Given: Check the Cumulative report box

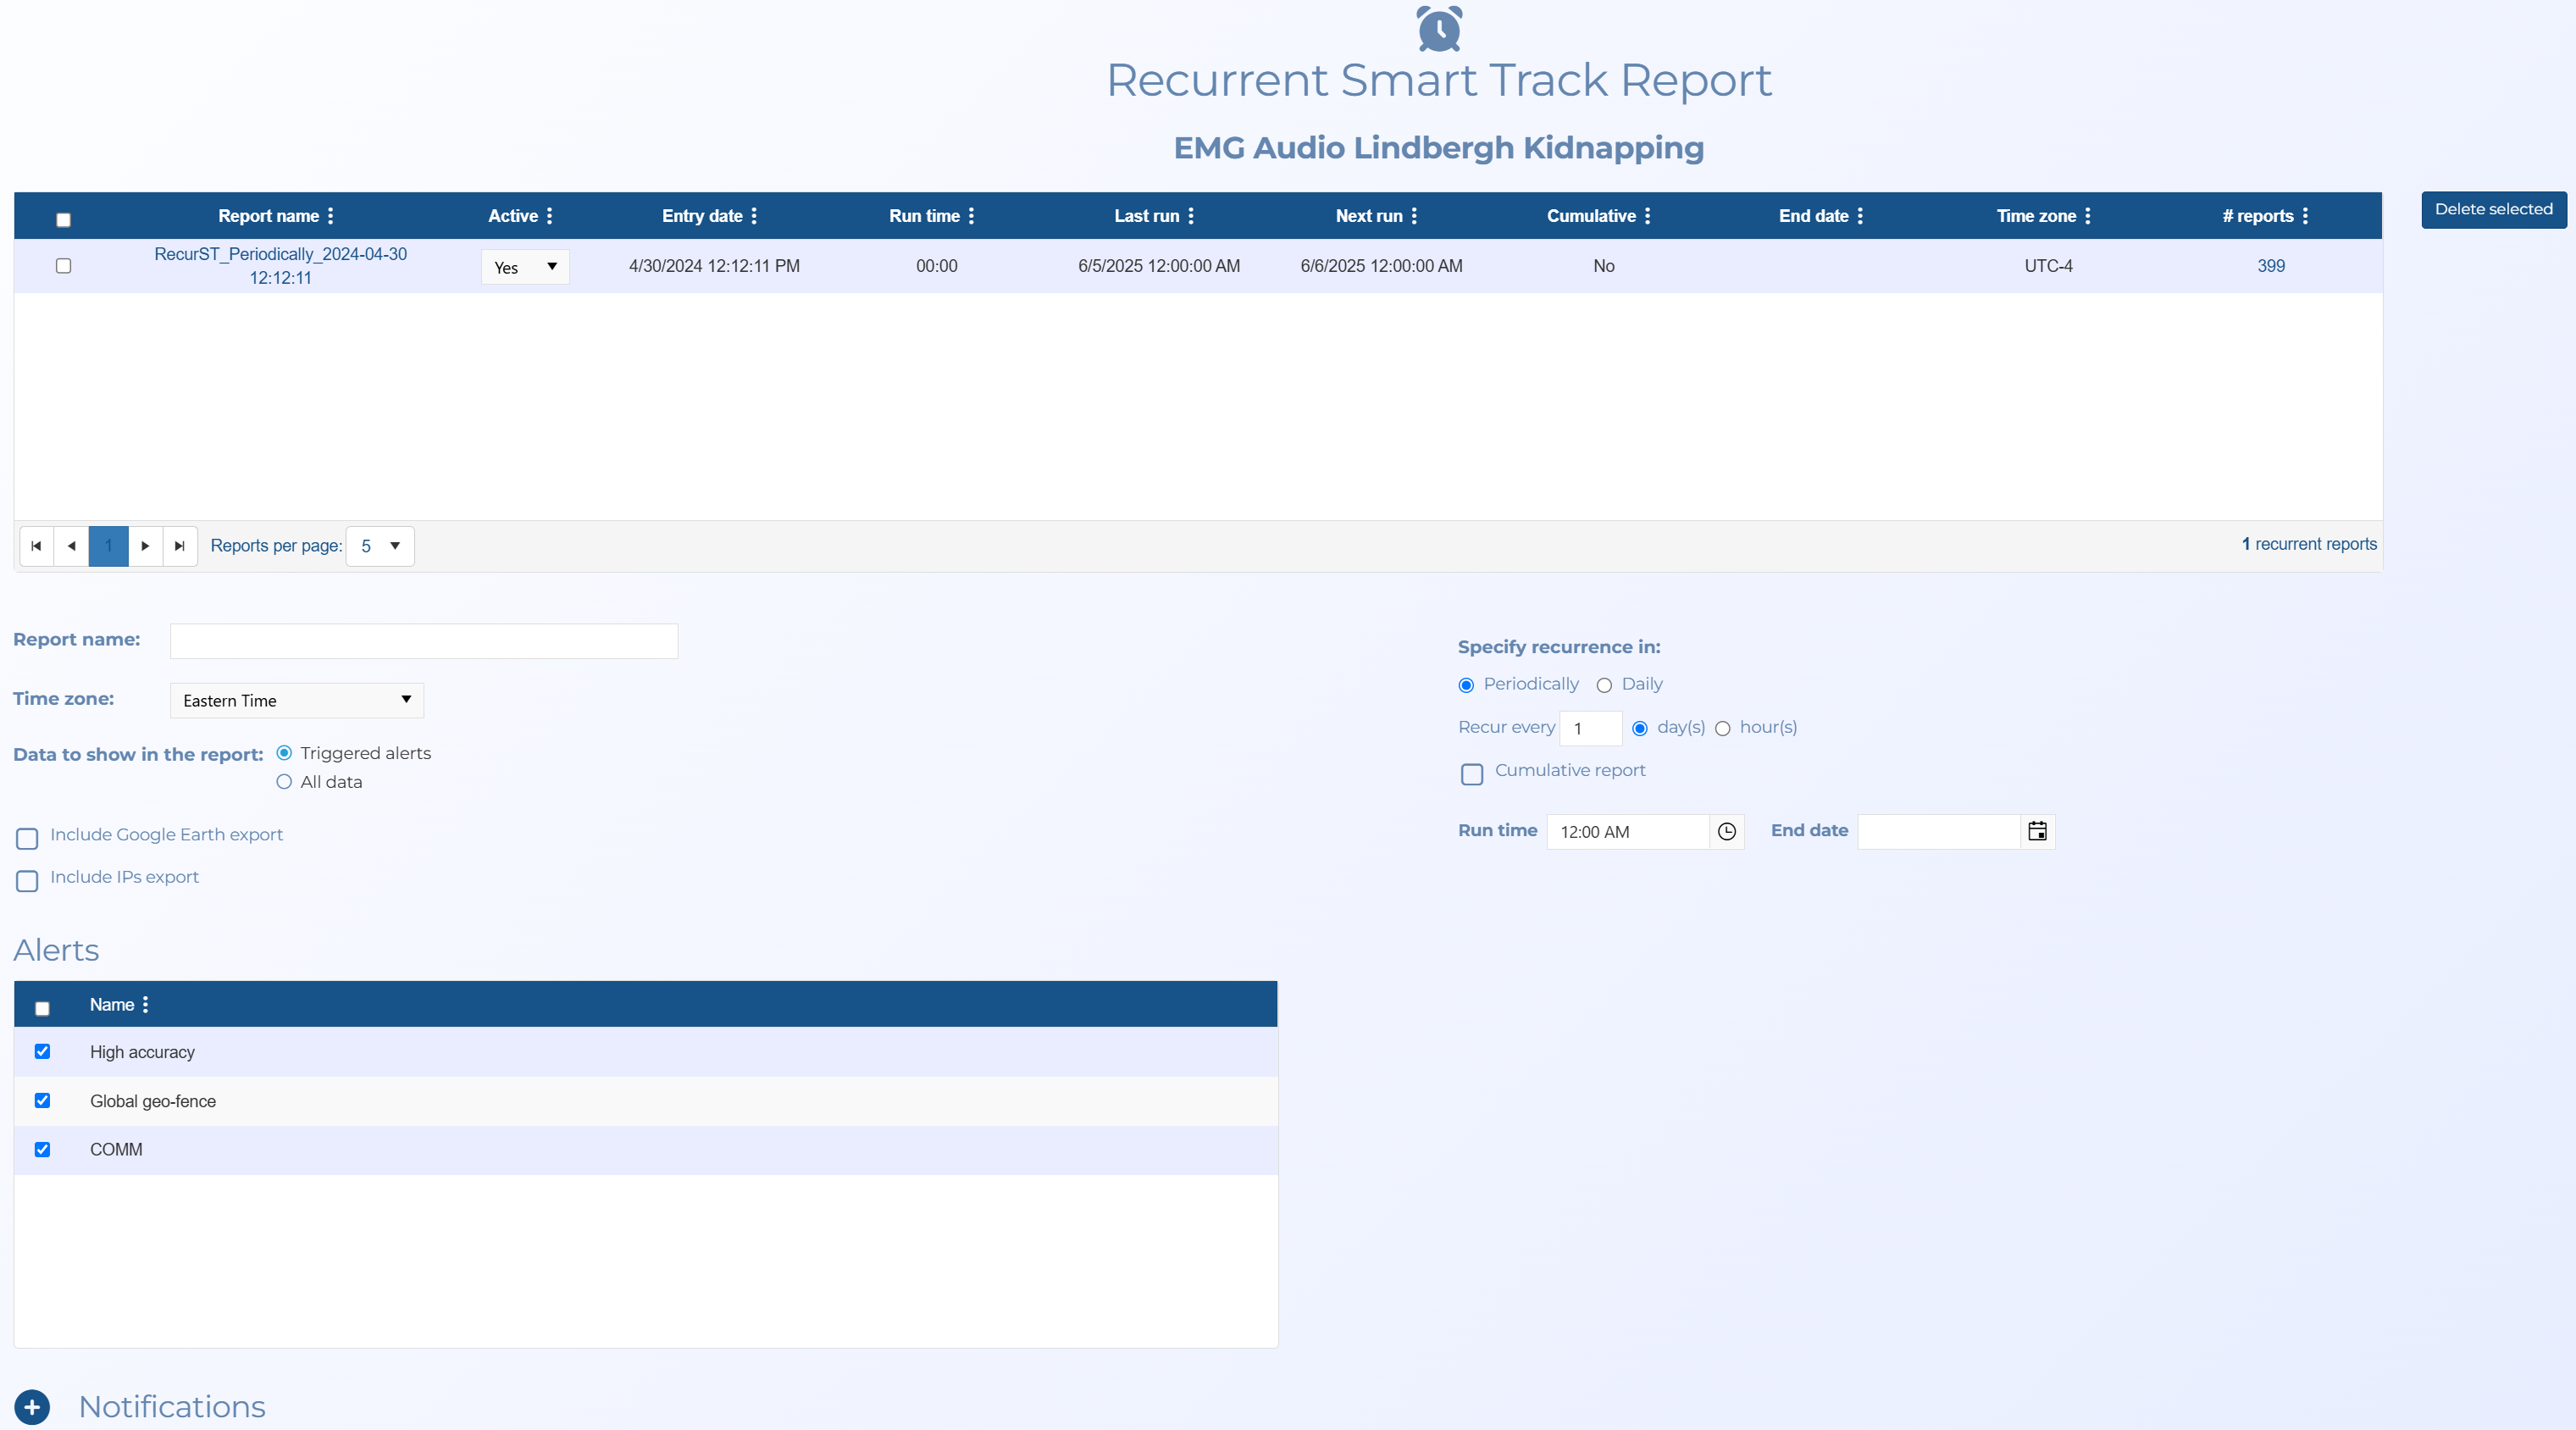Looking at the screenshot, I should [x=1472, y=774].
